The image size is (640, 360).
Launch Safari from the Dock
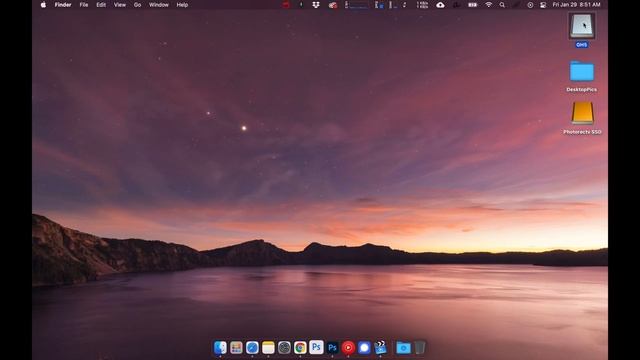252,347
